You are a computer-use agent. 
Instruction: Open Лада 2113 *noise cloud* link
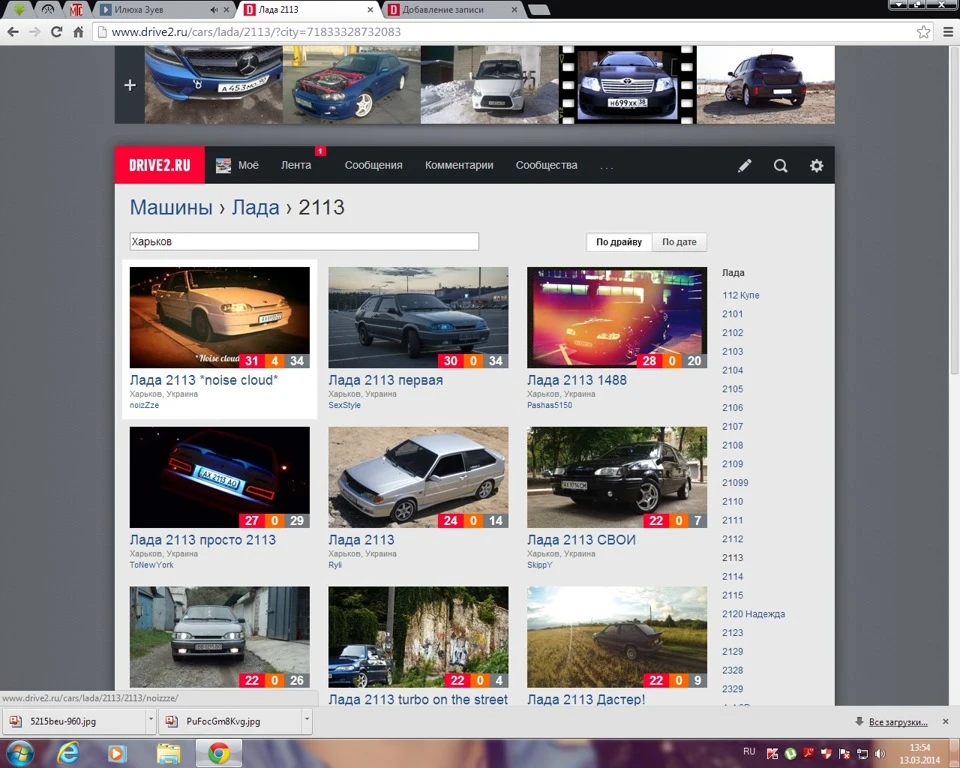(204, 380)
